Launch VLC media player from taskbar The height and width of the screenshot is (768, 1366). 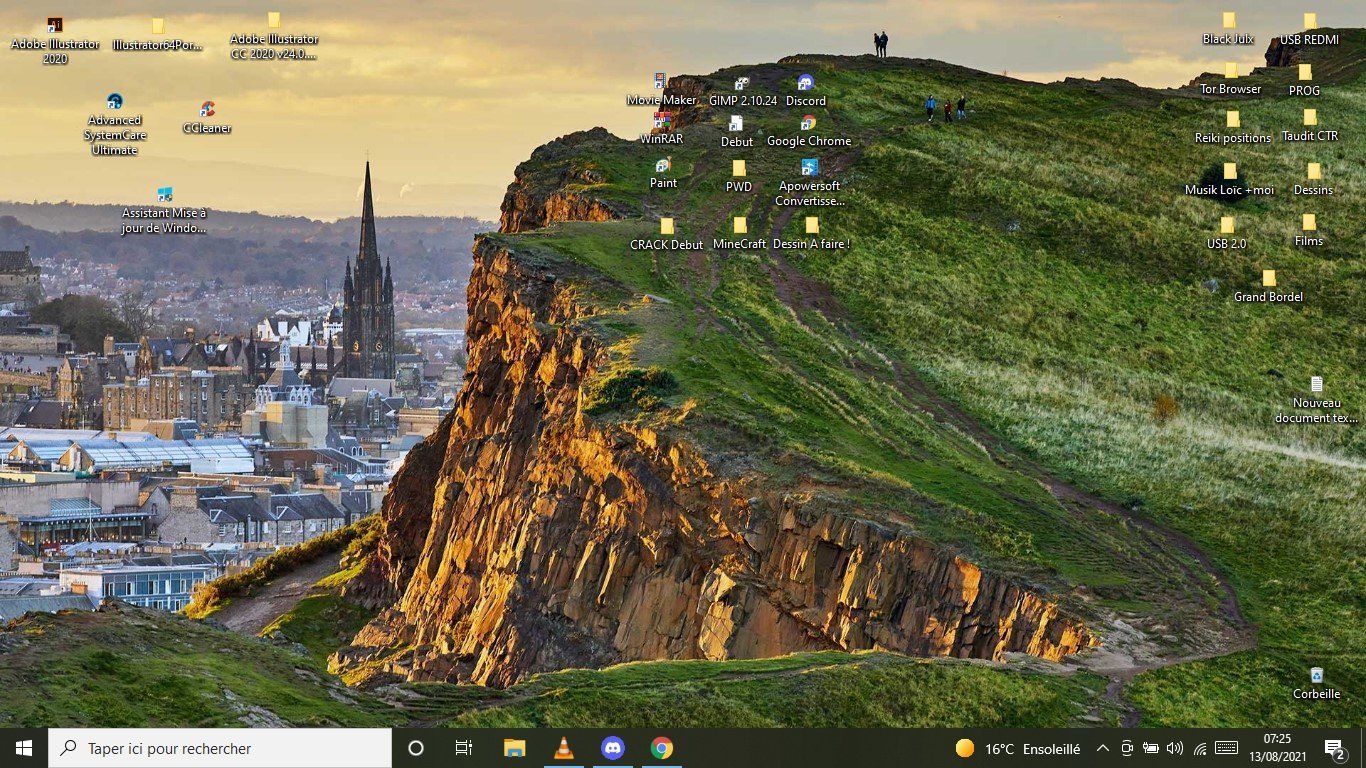point(564,748)
